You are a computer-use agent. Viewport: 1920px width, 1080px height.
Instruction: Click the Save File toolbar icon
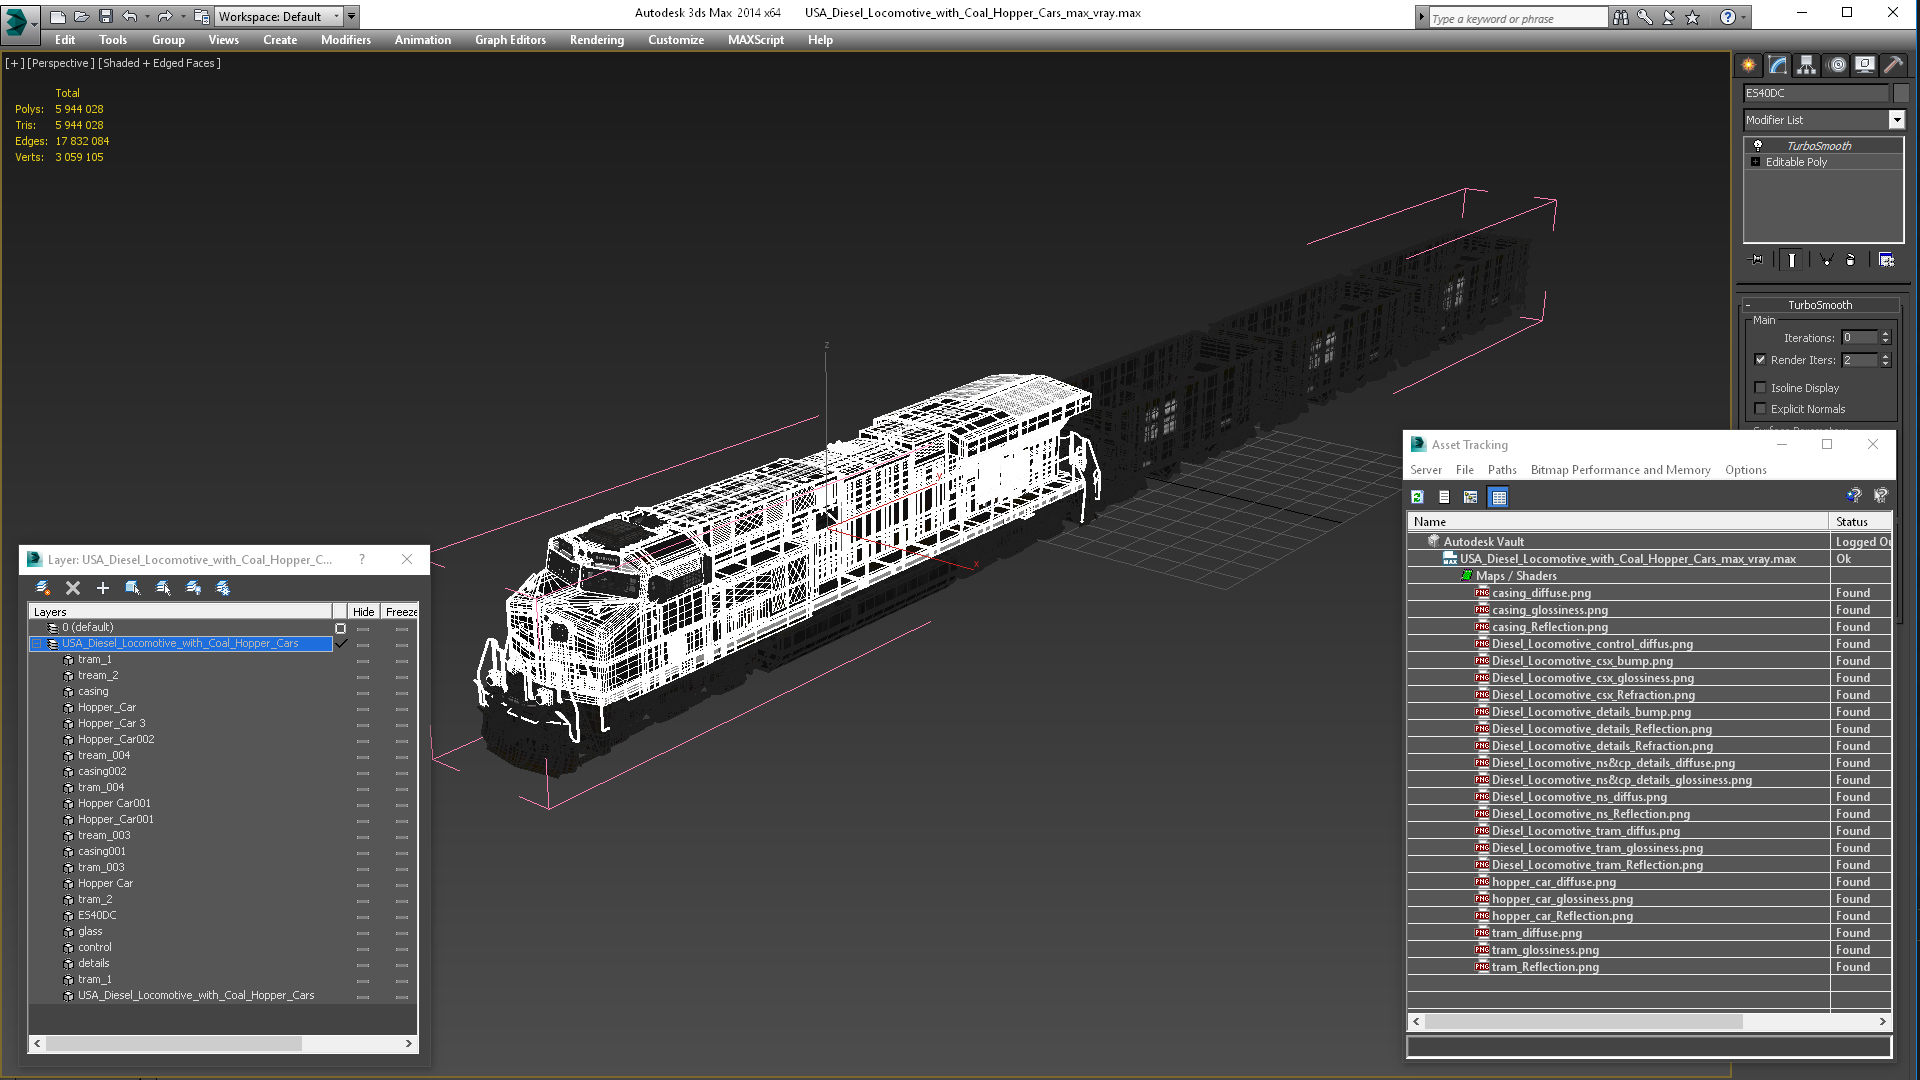pyautogui.click(x=106, y=16)
